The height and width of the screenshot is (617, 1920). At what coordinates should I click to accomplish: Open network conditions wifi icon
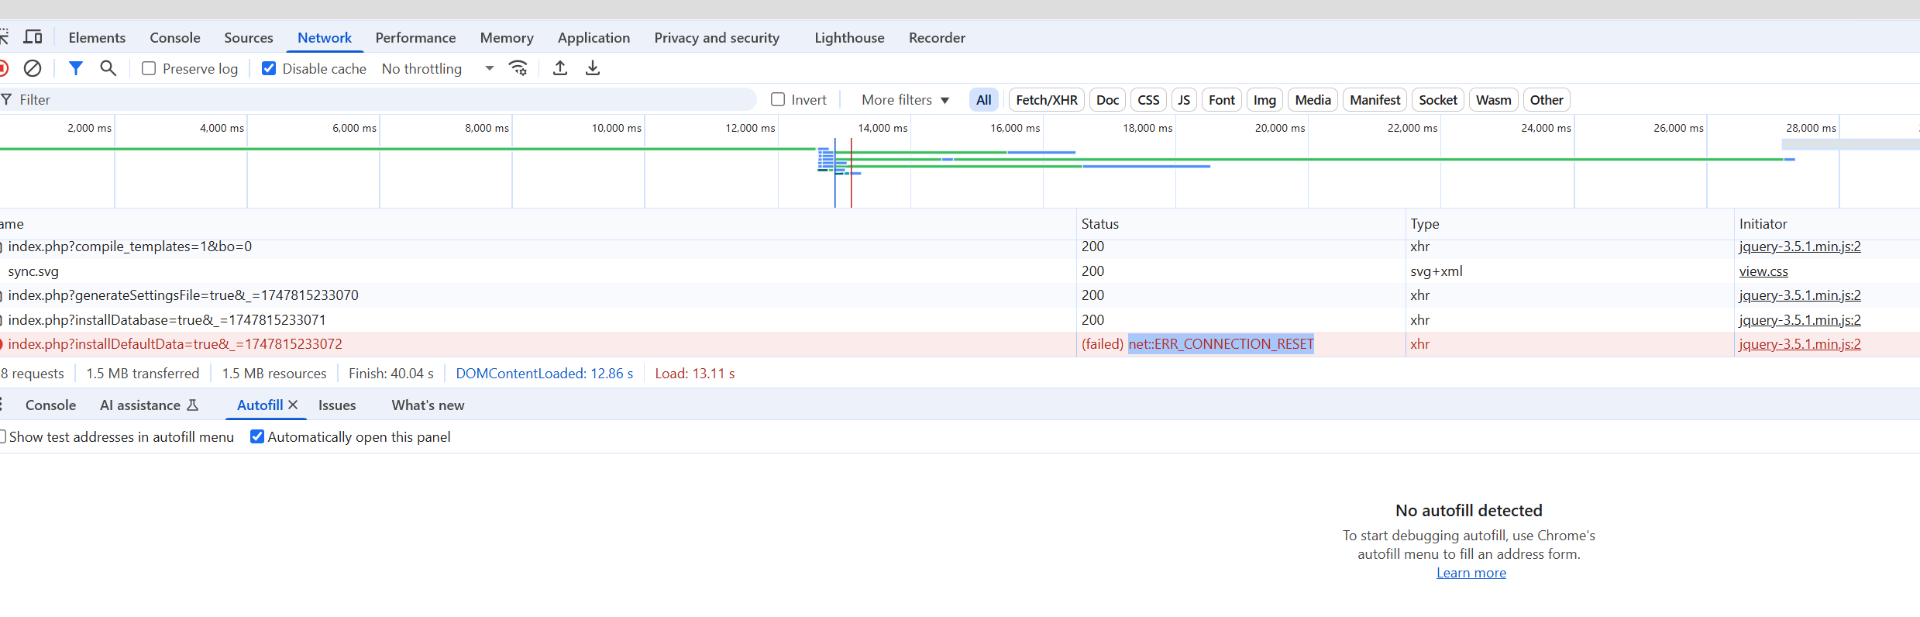tap(518, 68)
